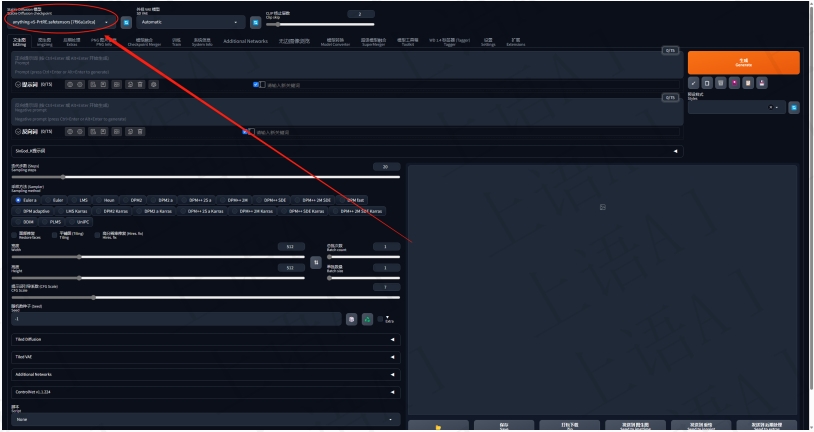Switch to the PNG Info tab
Image resolution: width=814 pixels, height=432 pixels.
(103, 42)
